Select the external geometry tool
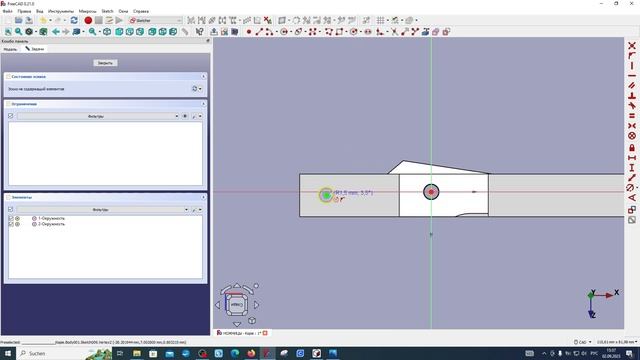 (425, 31)
